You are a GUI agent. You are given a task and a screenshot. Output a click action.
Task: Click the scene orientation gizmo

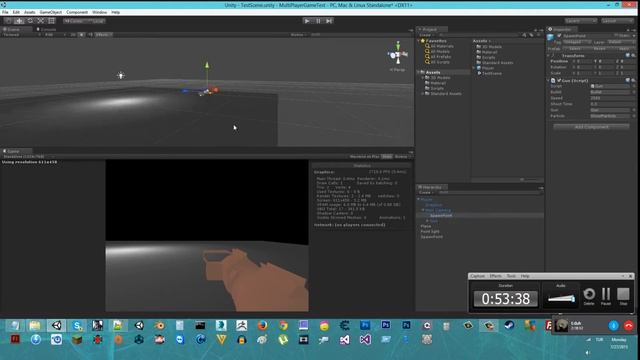pyautogui.click(x=398, y=54)
